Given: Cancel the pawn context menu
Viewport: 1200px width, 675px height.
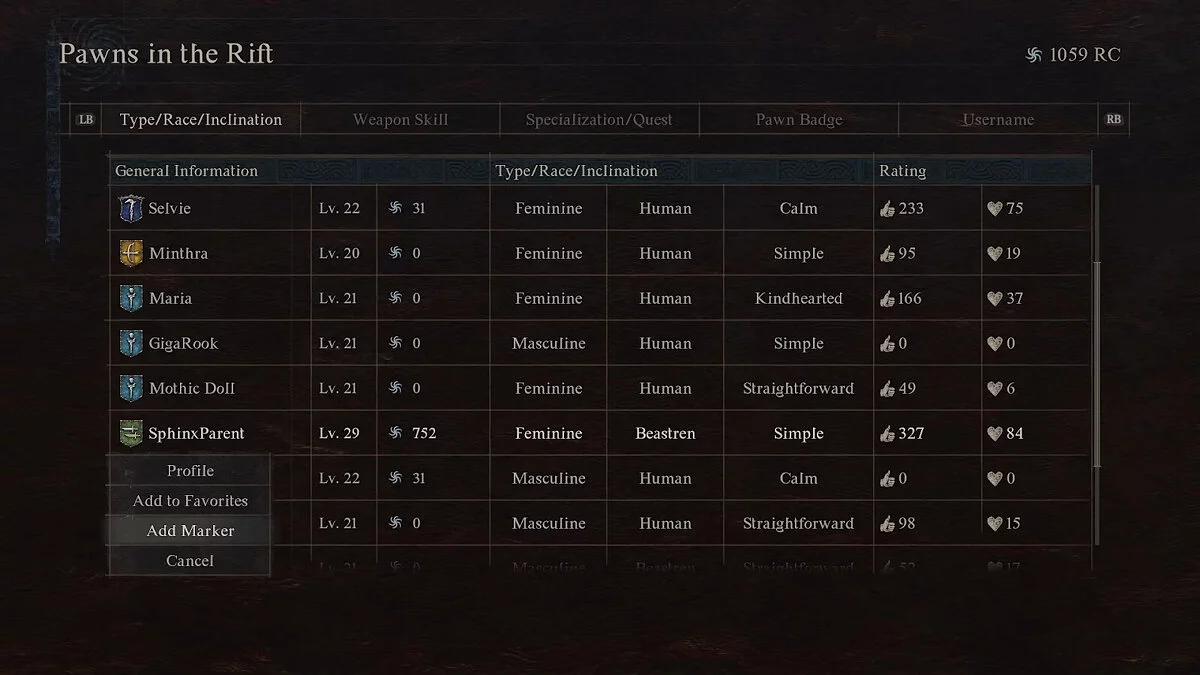Looking at the screenshot, I should tap(190, 561).
